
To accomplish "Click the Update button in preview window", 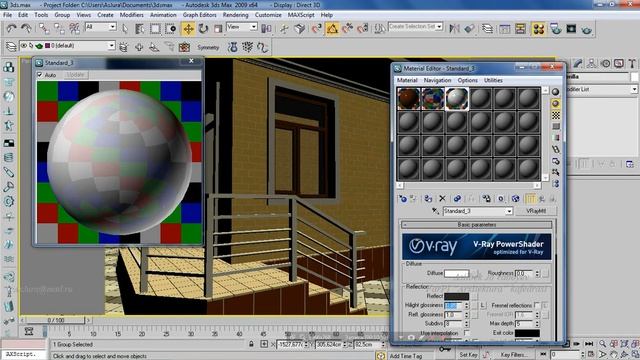I will click(76, 75).
